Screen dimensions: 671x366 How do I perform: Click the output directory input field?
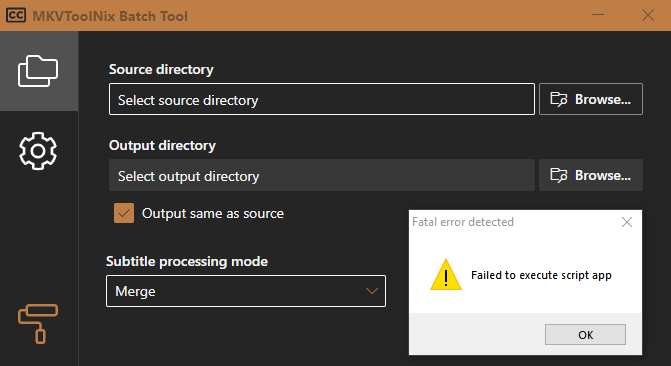(322, 176)
